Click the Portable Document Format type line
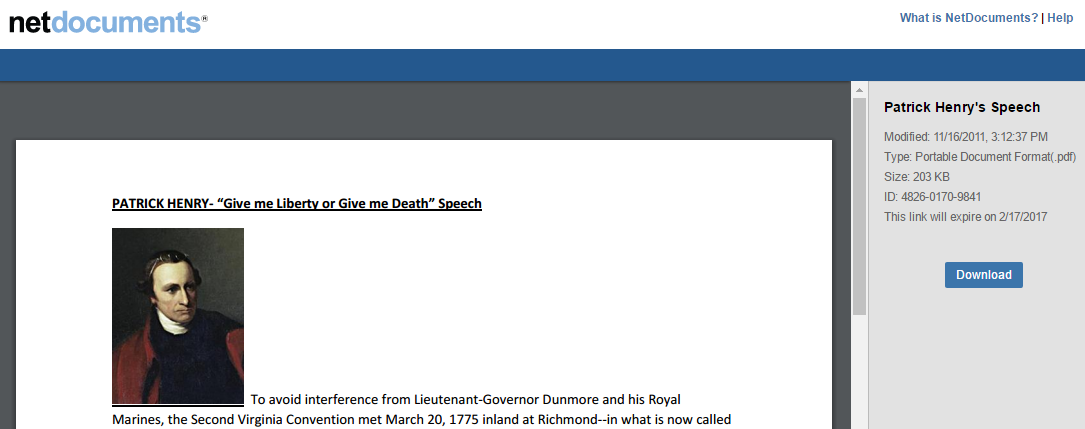 tap(980, 157)
